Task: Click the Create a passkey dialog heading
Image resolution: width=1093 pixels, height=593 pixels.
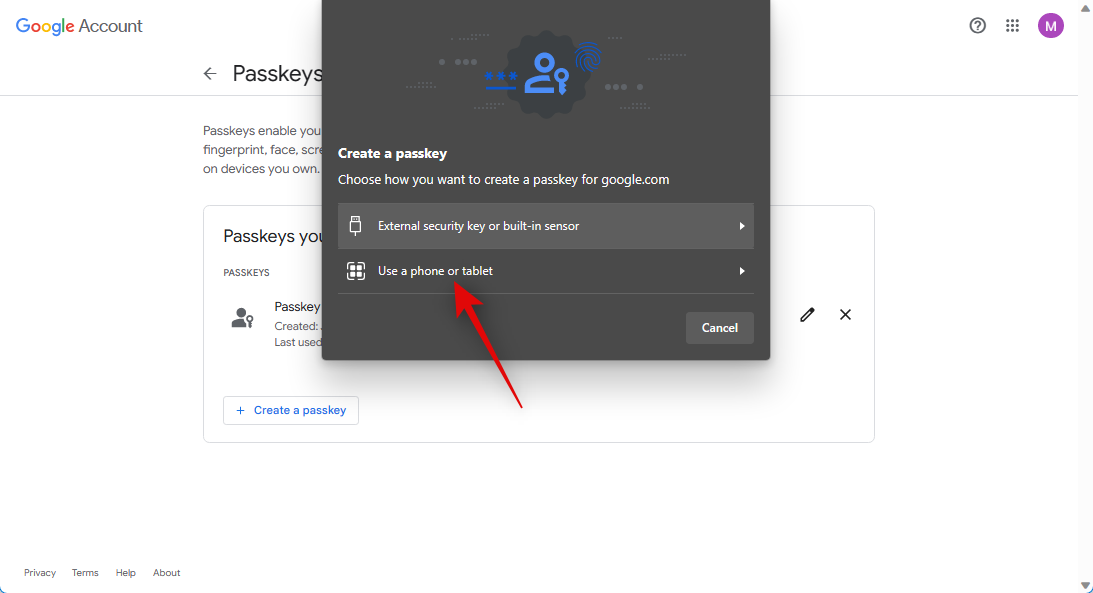Action: click(x=392, y=153)
